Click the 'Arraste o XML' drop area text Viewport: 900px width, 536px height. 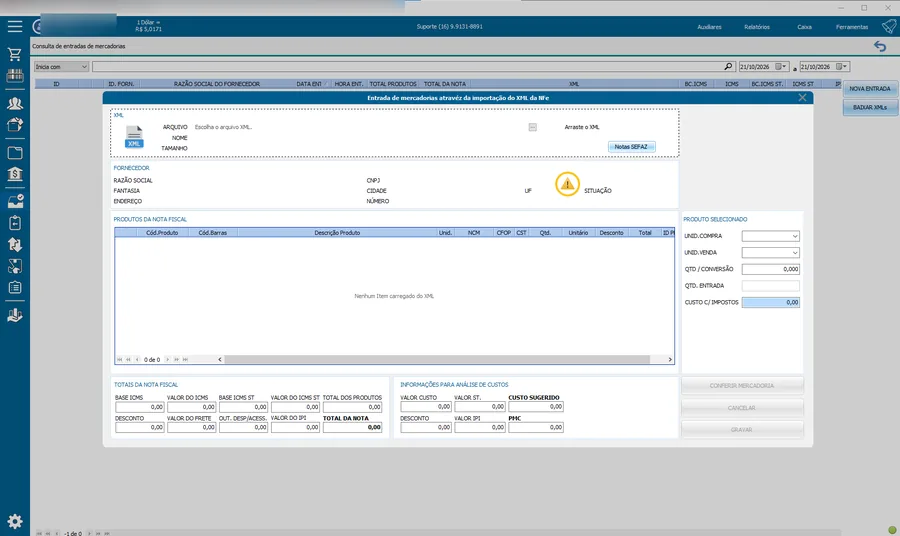581,127
